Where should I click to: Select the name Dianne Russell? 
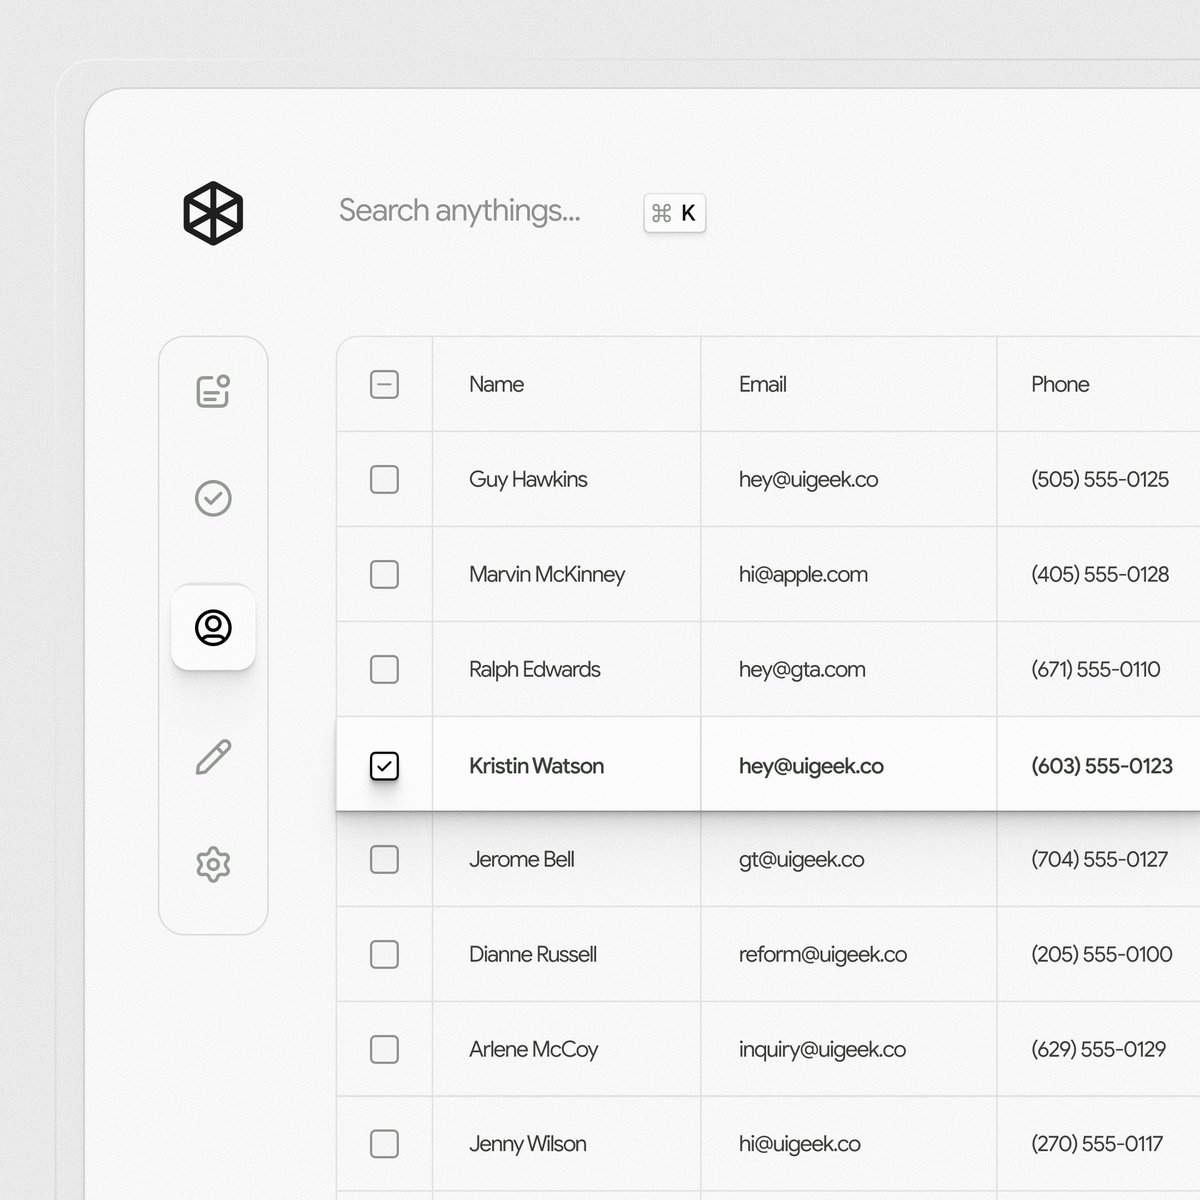tap(533, 954)
